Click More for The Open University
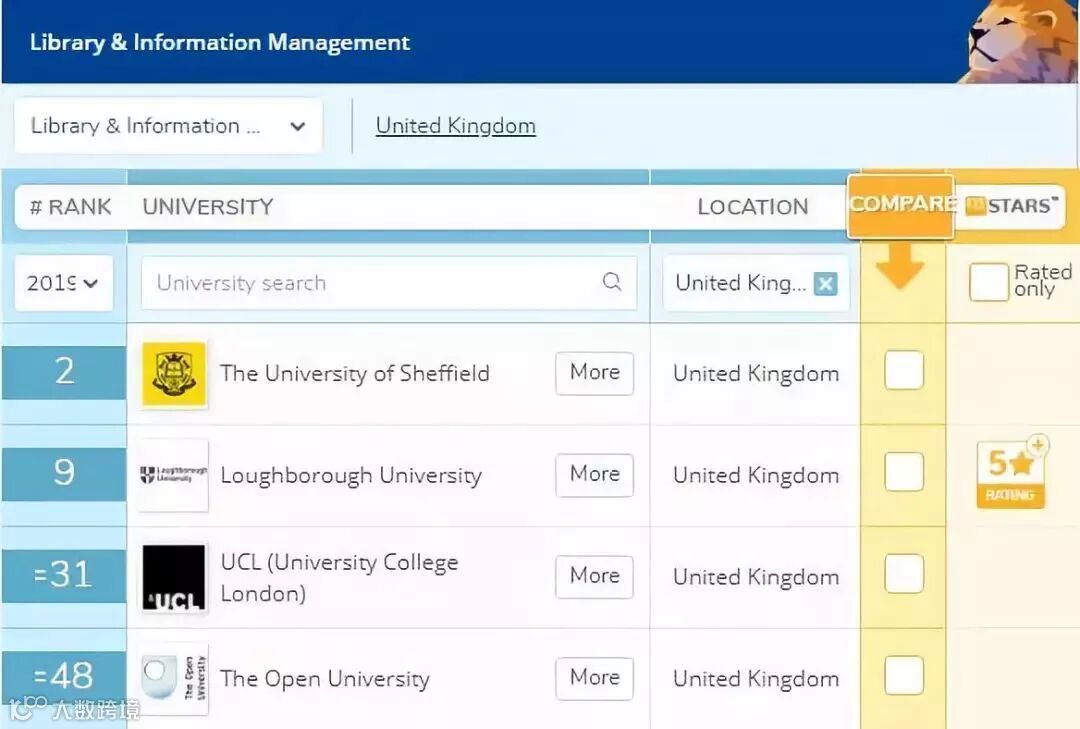This screenshot has height=729, width=1080. (x=594, y=678)
